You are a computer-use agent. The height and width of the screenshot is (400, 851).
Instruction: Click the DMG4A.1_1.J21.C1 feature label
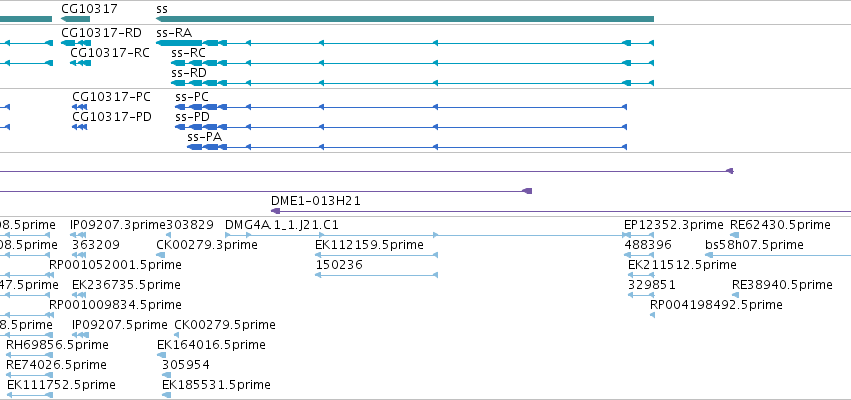pyautogui.click(x=282, y=225)
